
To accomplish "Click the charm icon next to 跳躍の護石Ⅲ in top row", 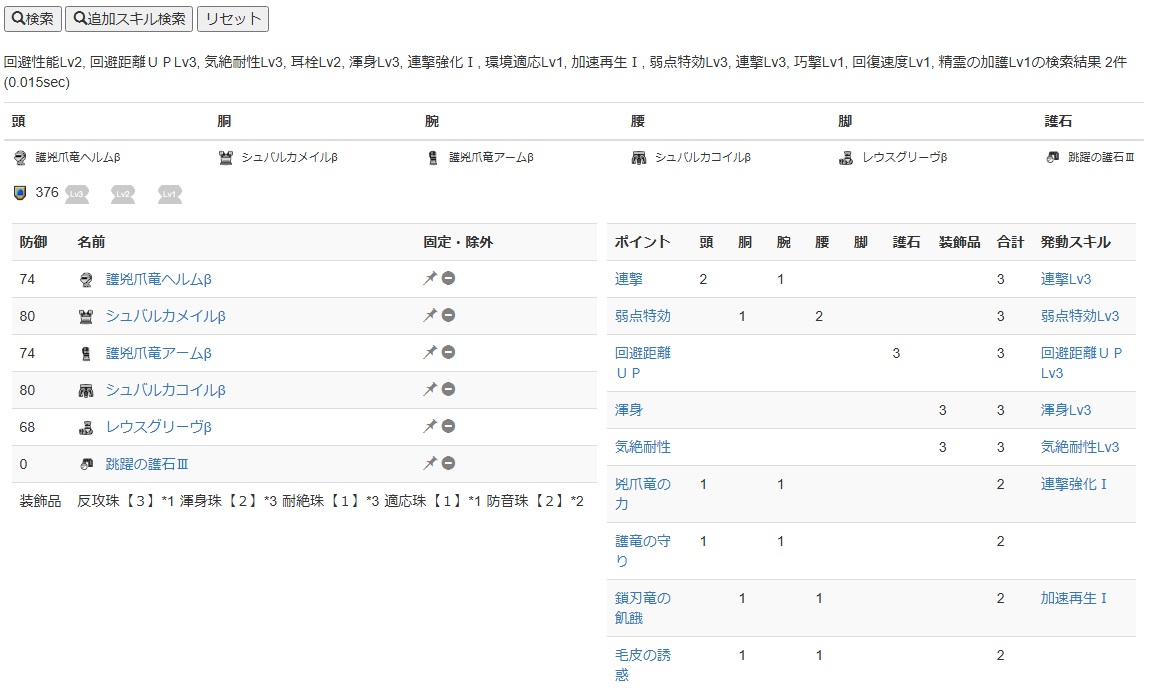I will click(1053, 158).
